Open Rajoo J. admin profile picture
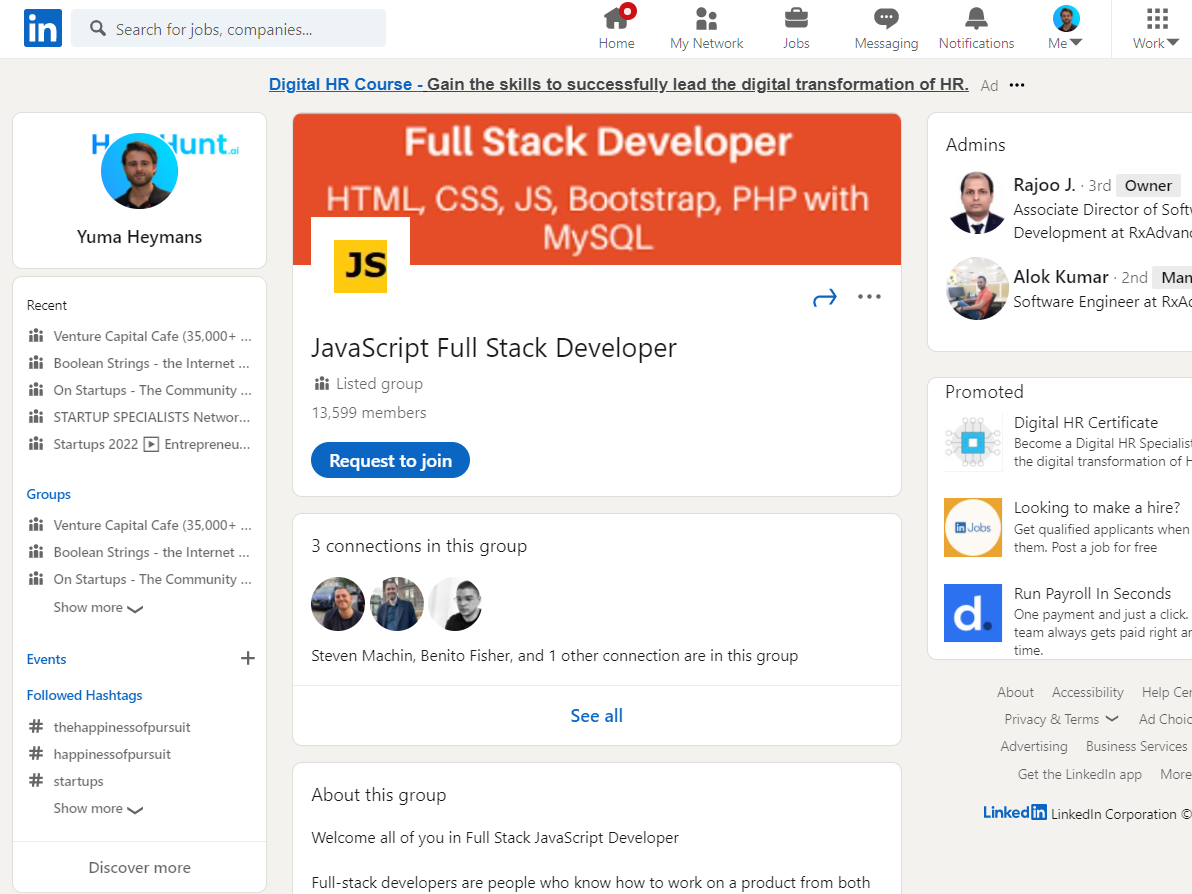Screen dimensions: 1192x894 pyautogui.click(x=976, y=203)
